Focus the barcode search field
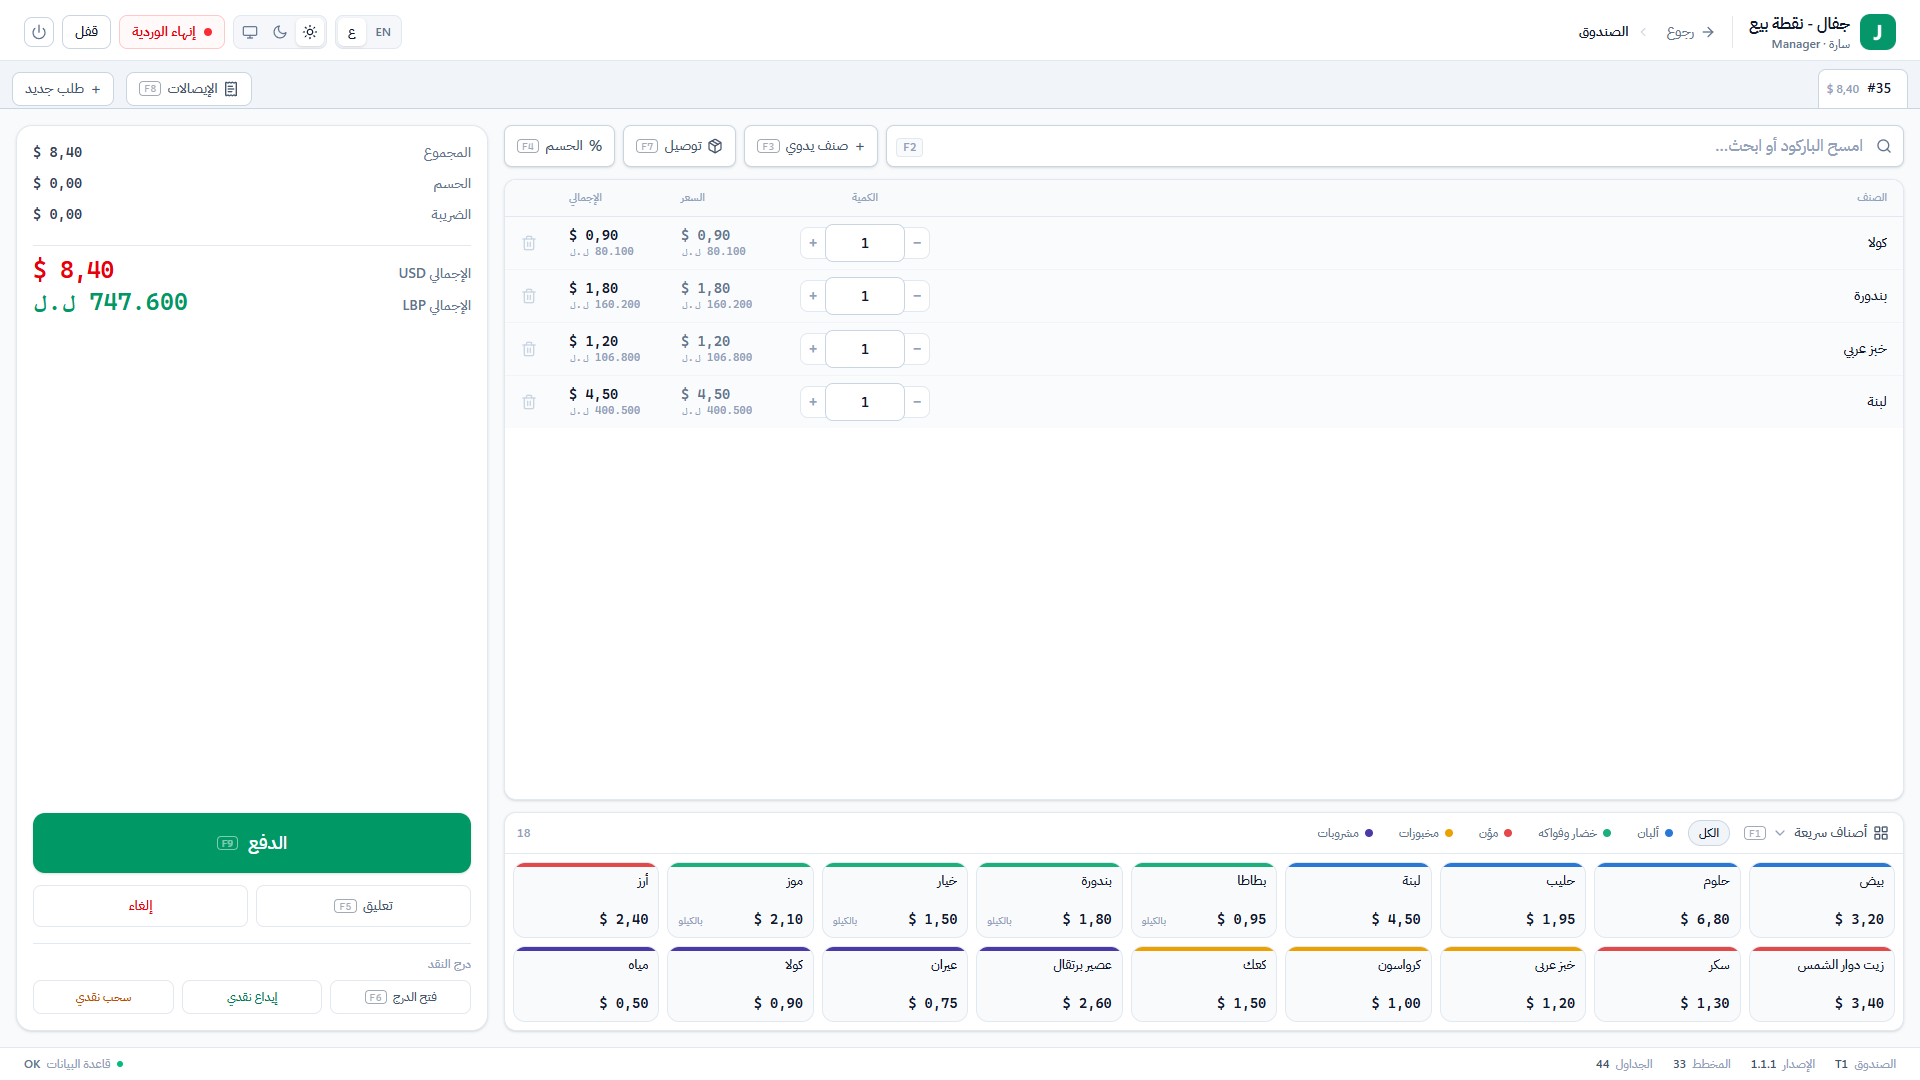Viewport: 1920px width, 1080px height. (1394, 146)
